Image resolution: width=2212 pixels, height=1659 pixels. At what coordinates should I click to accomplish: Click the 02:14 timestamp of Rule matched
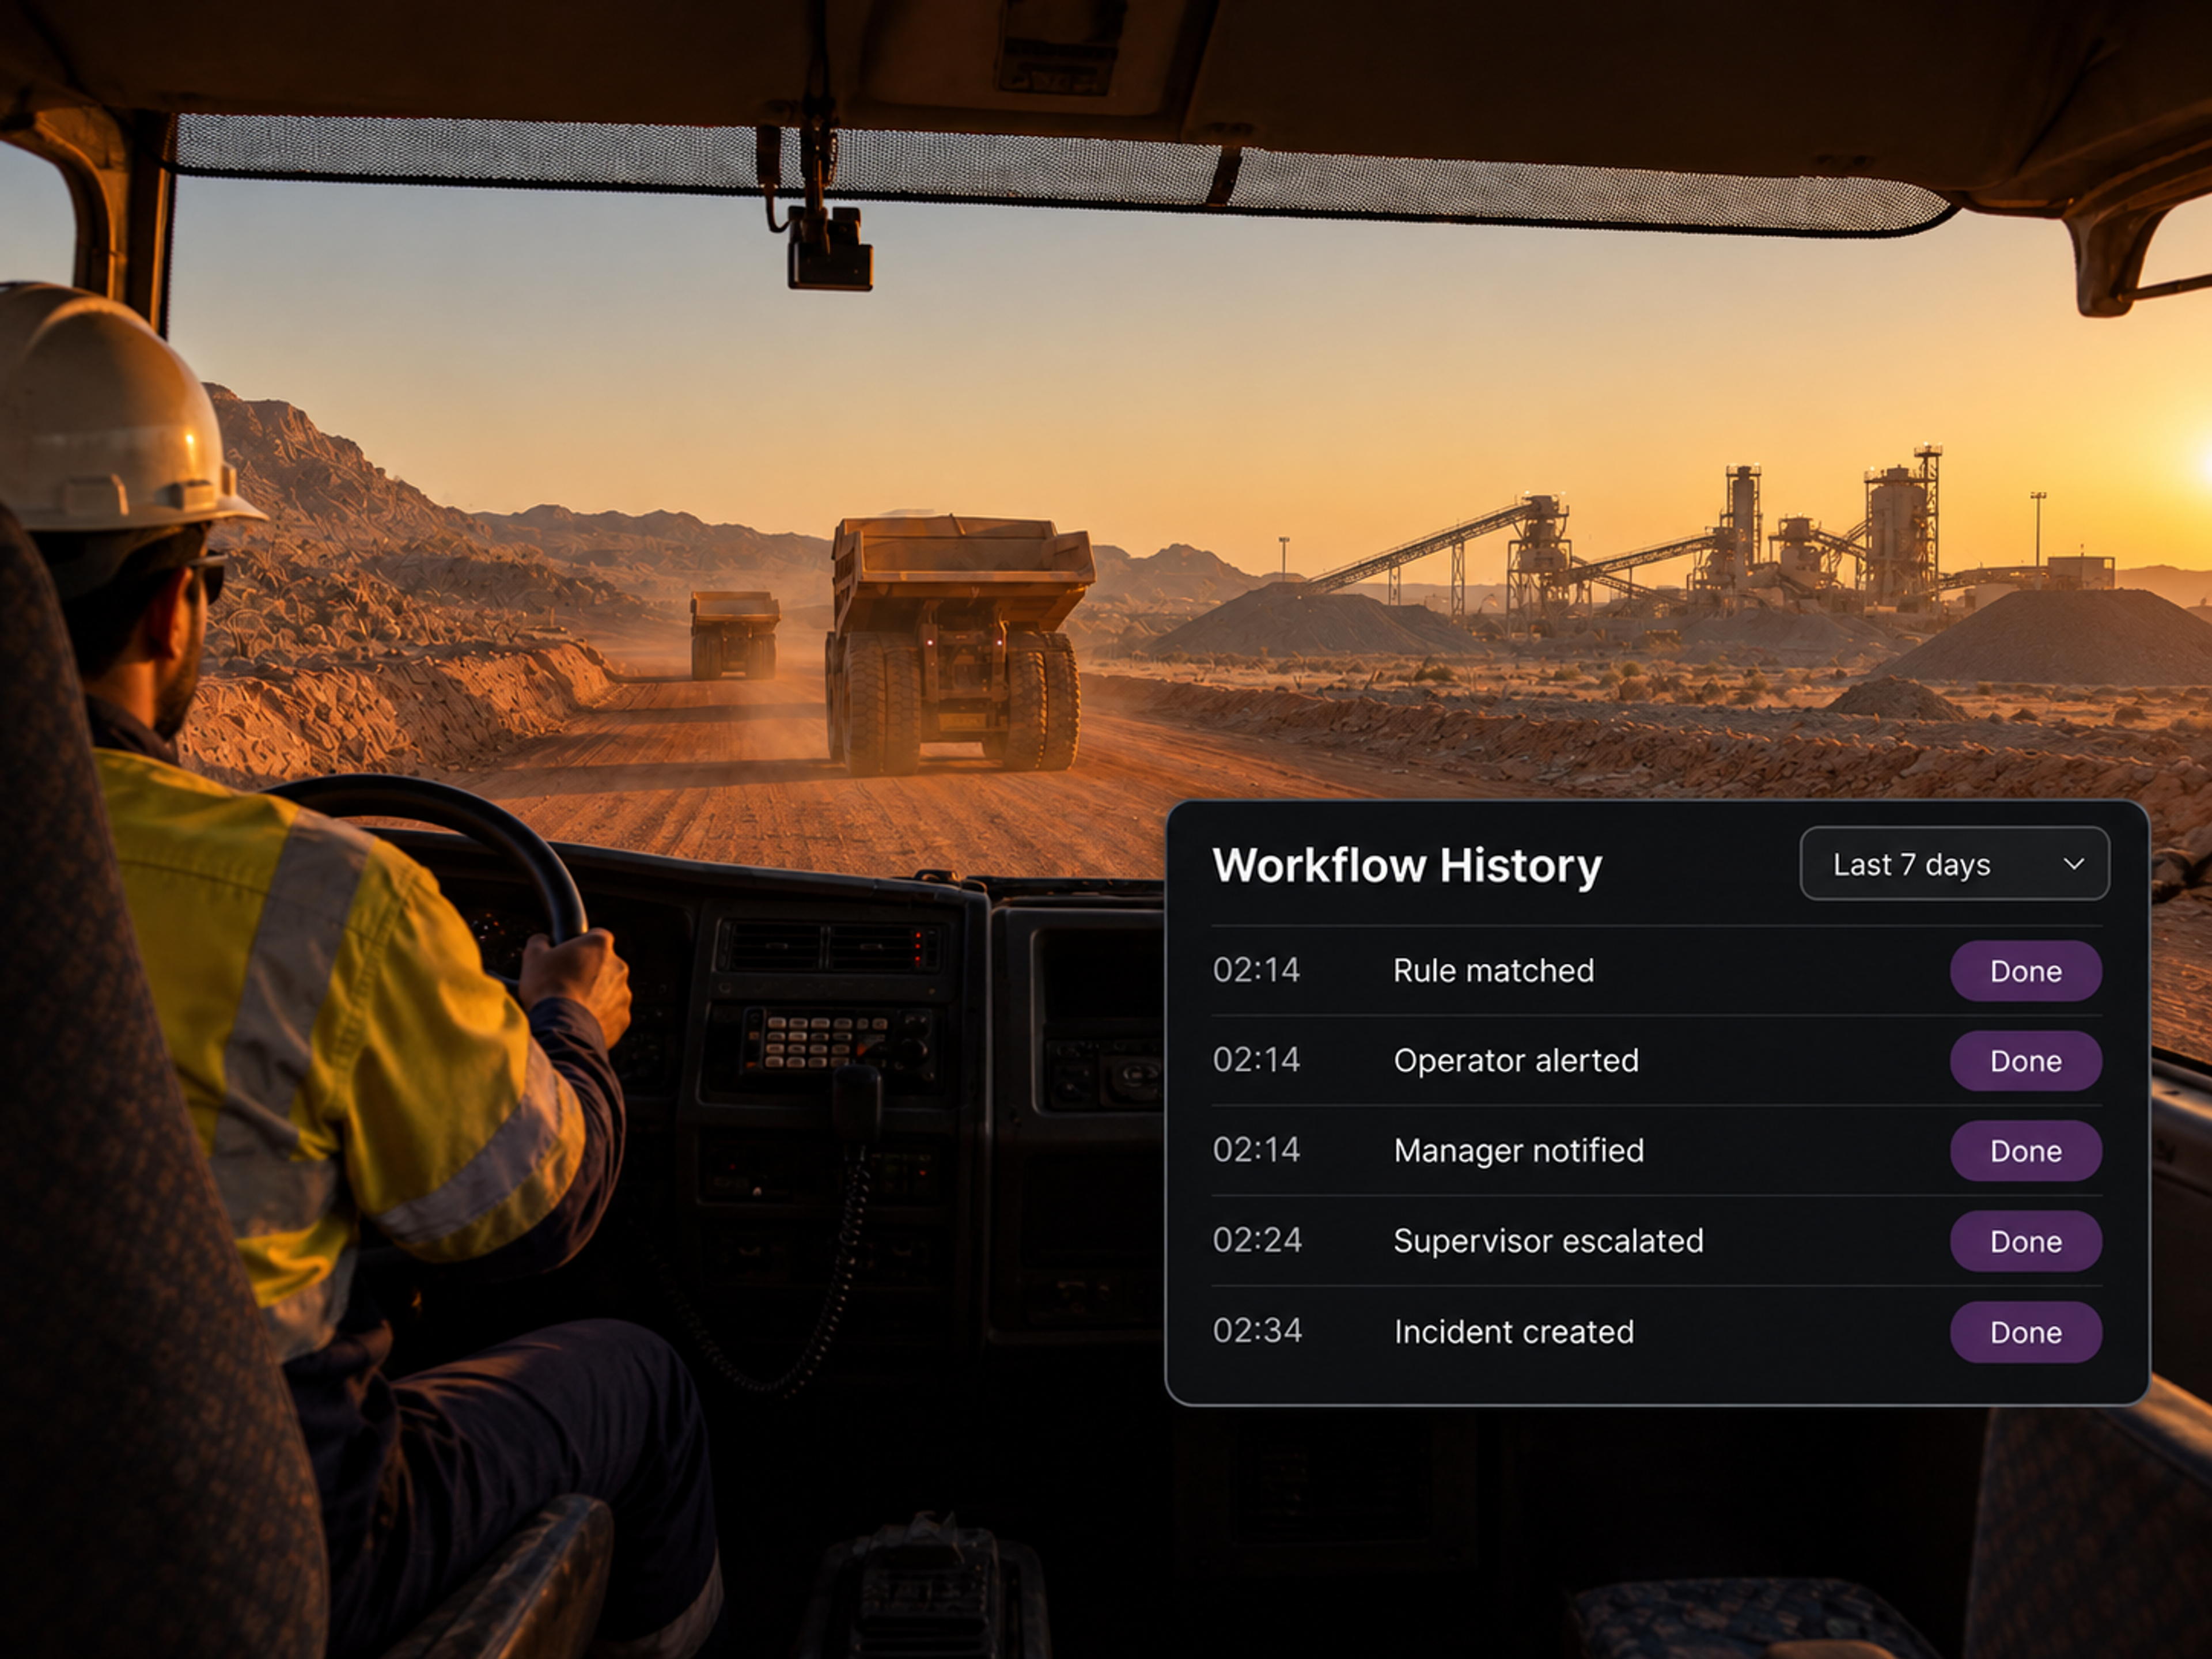(x=1256, y=970)
